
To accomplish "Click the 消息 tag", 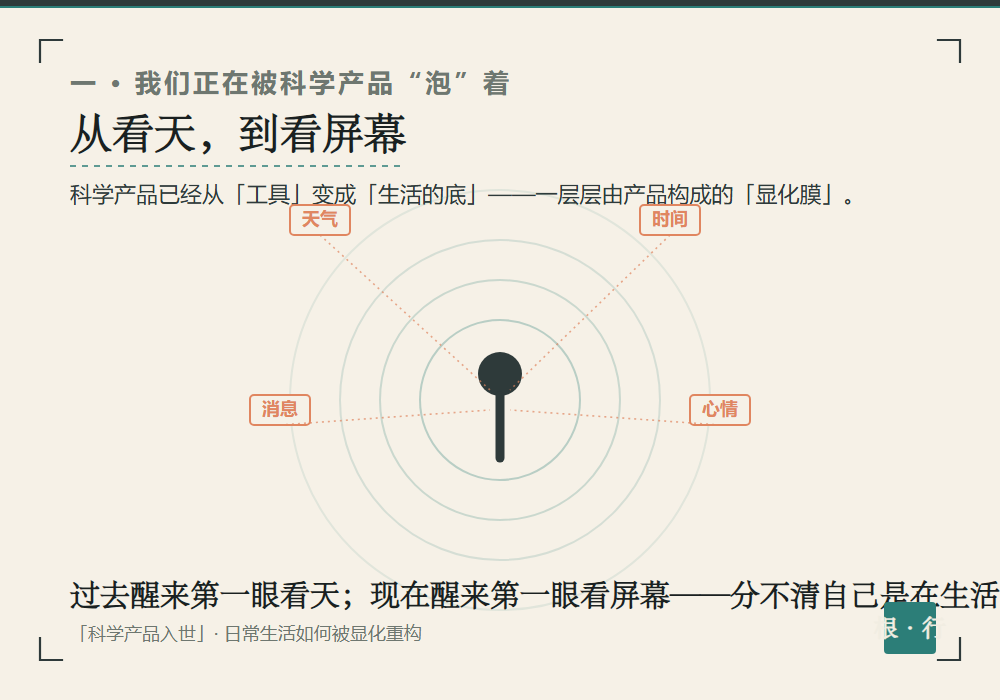I will 280,409.
